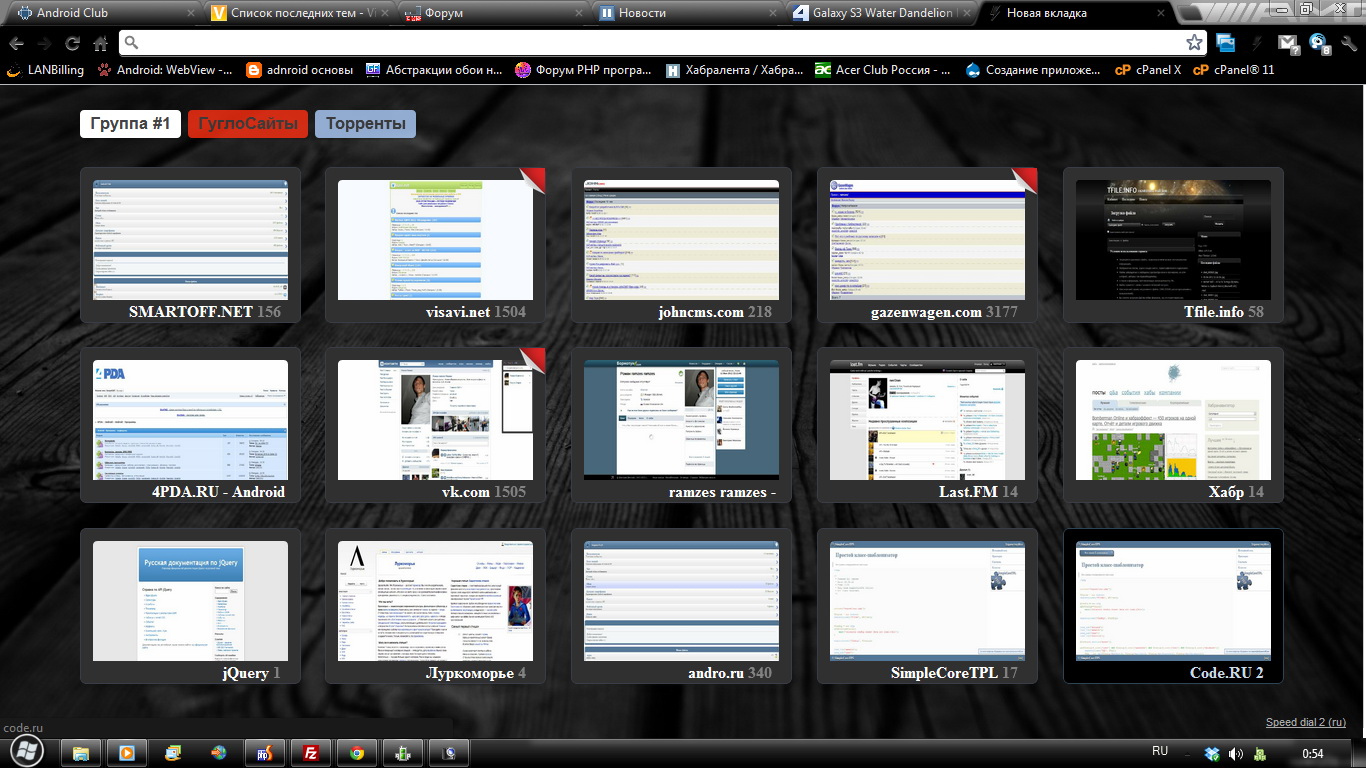
Task: Open the Tfile.info speed dial thumbnail
Action: [1173, 240]
